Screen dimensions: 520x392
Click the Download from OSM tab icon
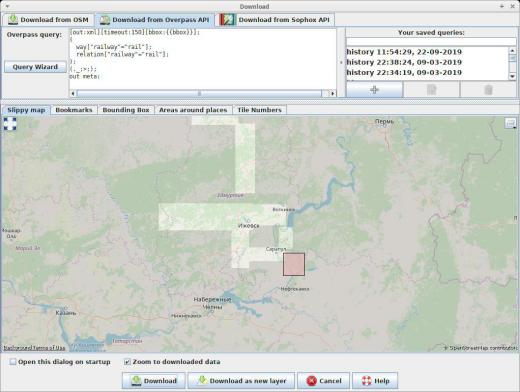point(13,20)
